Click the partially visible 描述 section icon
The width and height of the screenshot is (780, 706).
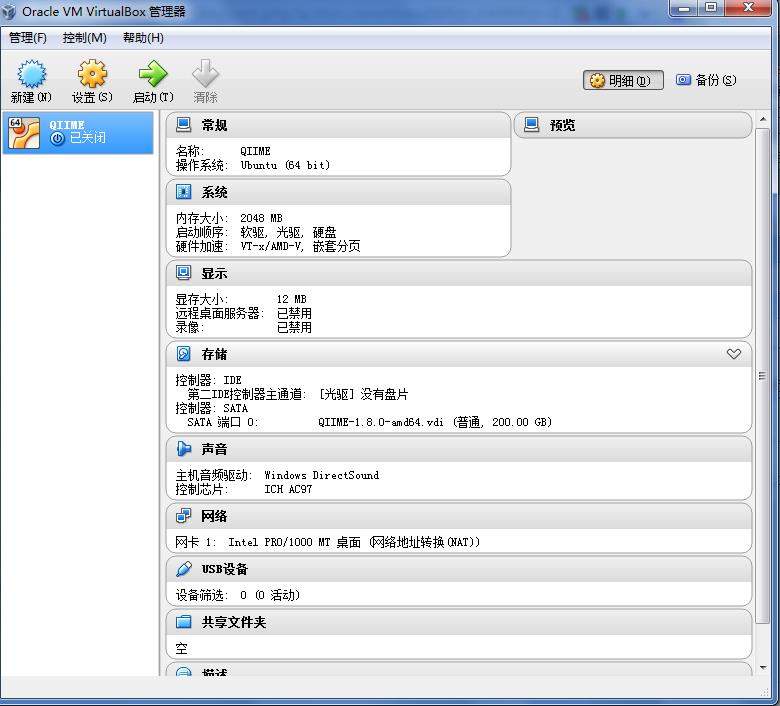pyautogui.click(x=184, y=672)
